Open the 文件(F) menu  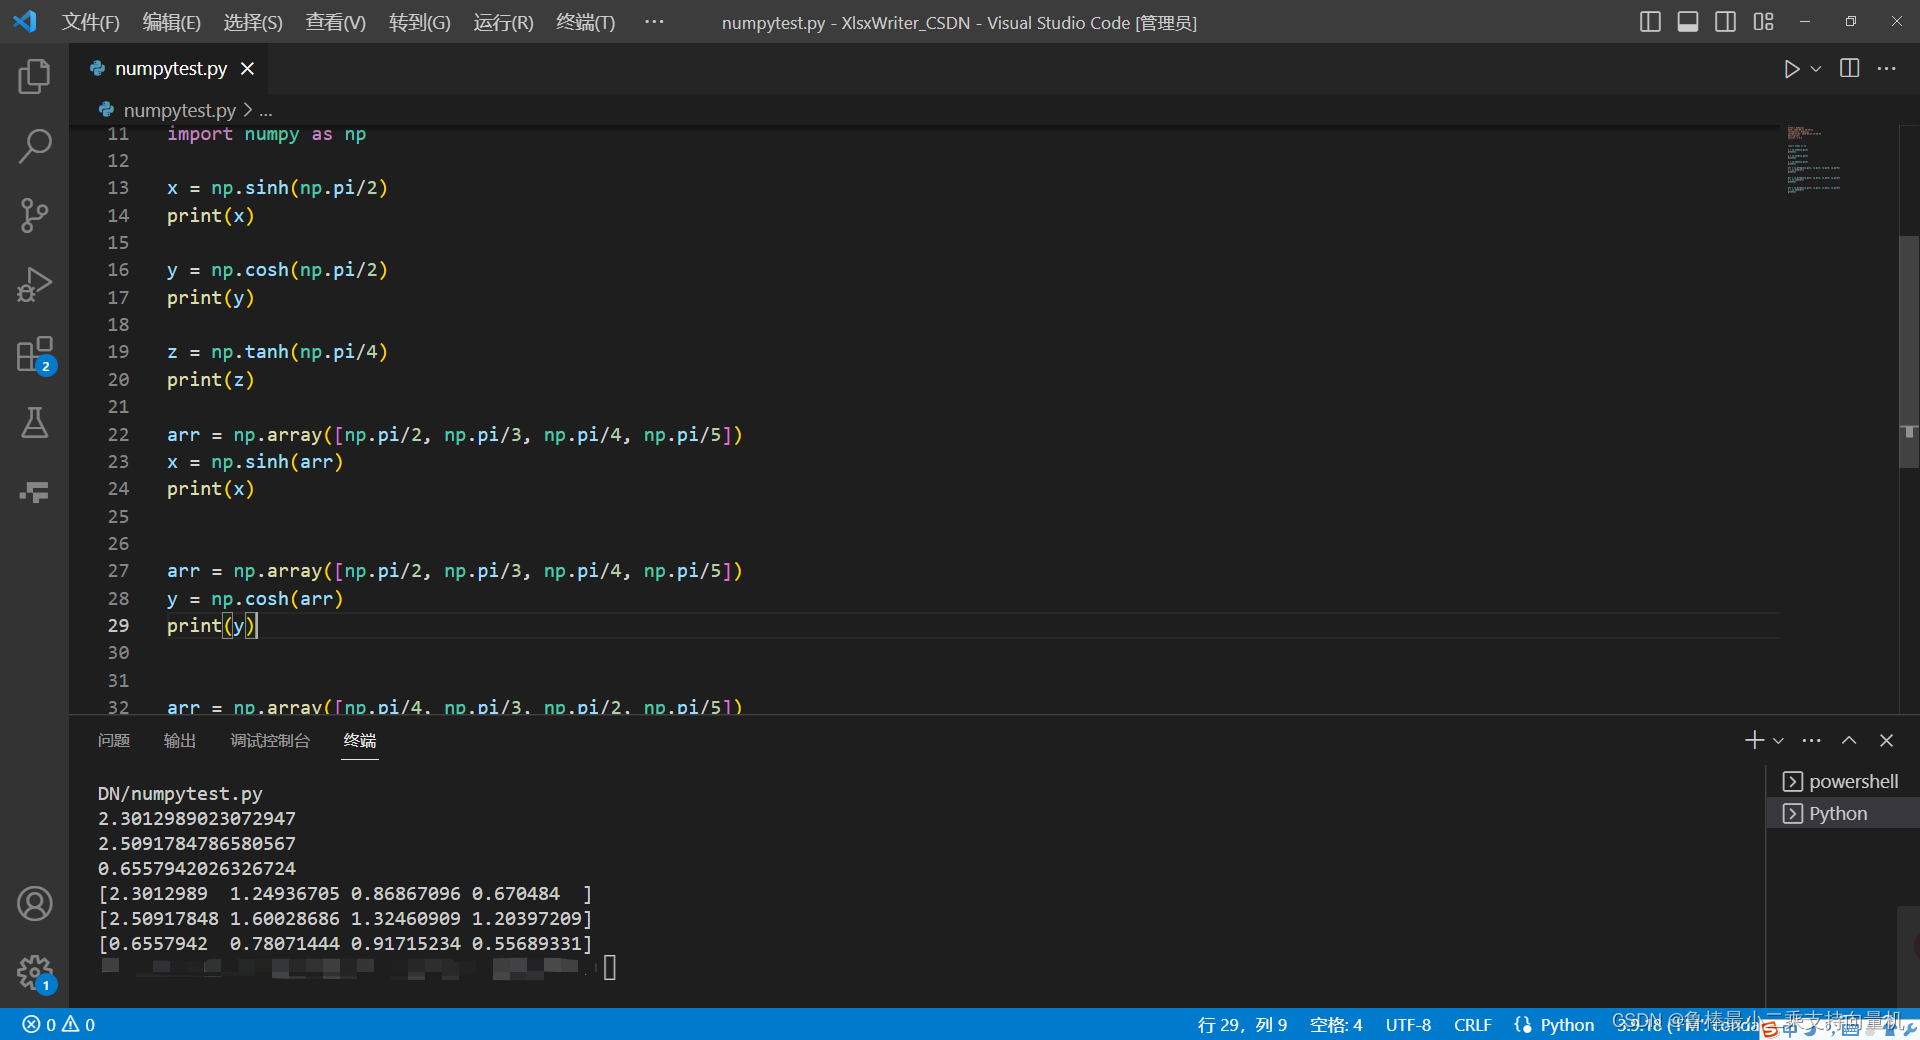tap(90, 22)
